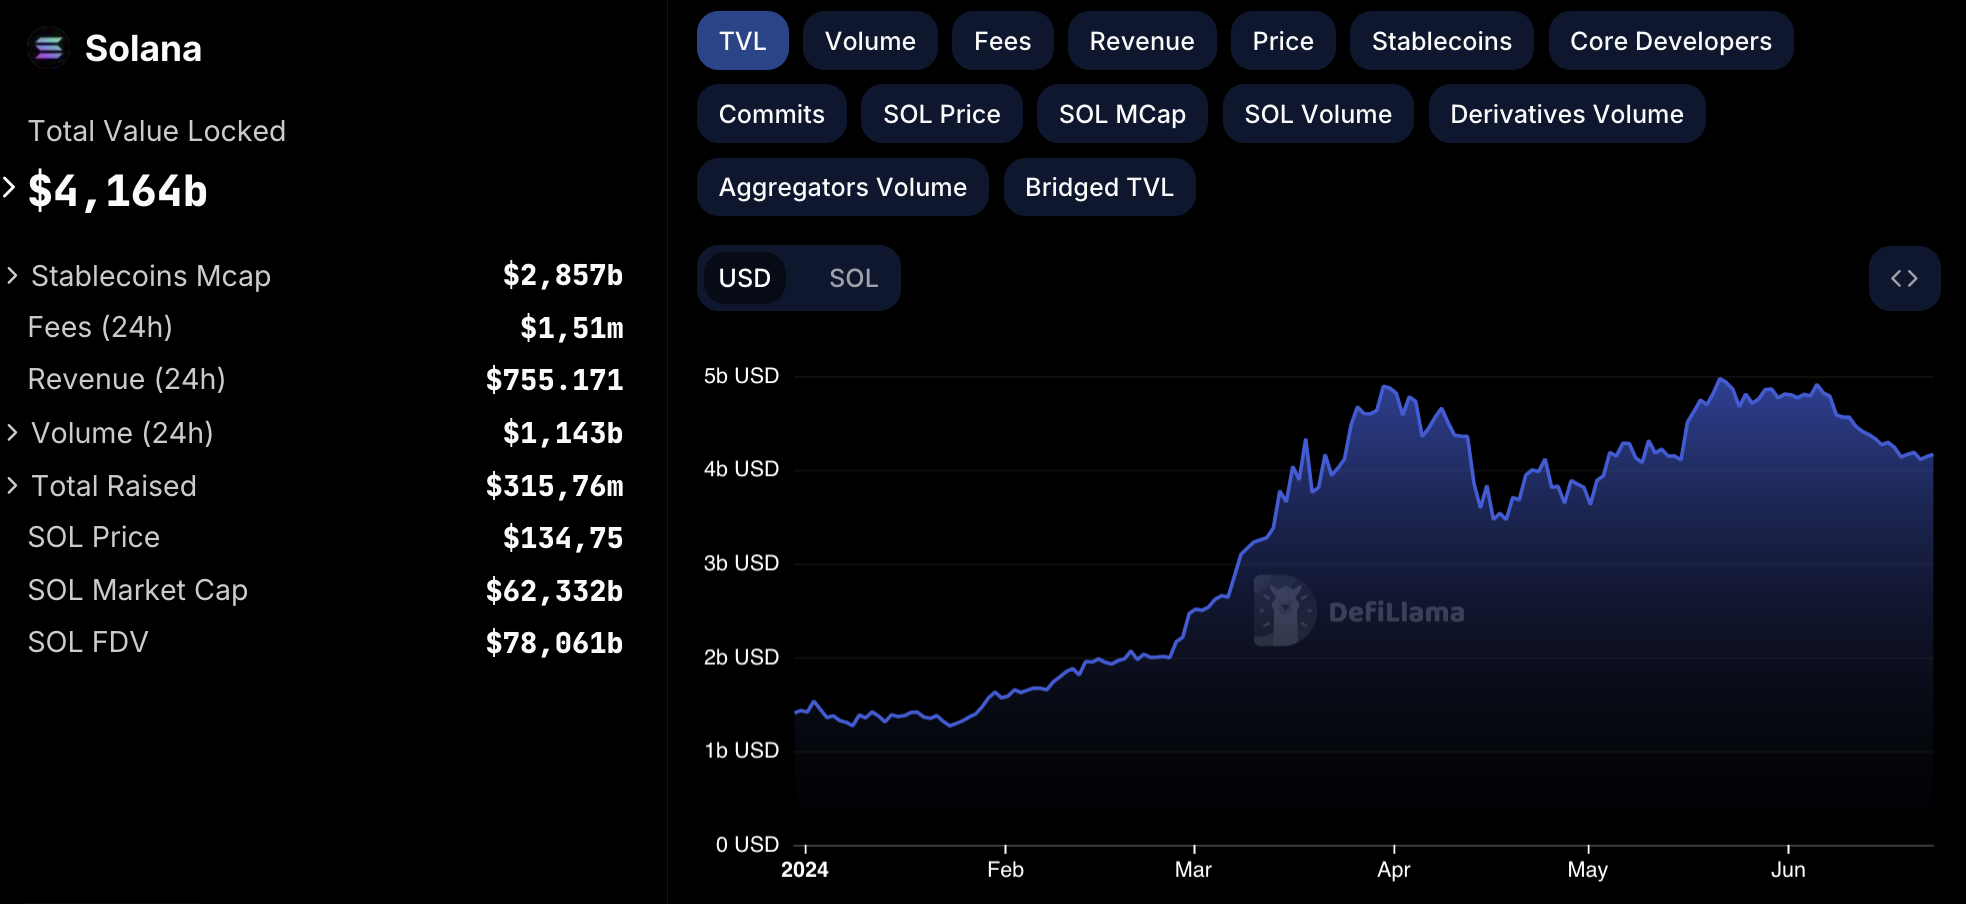Image resolution: width=1966 pixels, height=904 pixels.
Task: Click the Revenue (24h) label
Action: pos(127,379)
